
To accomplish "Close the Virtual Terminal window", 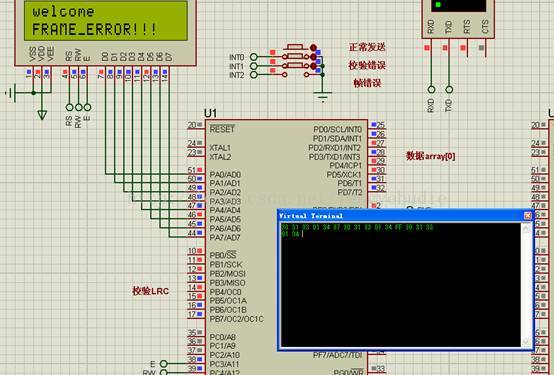I will (528, 216).
